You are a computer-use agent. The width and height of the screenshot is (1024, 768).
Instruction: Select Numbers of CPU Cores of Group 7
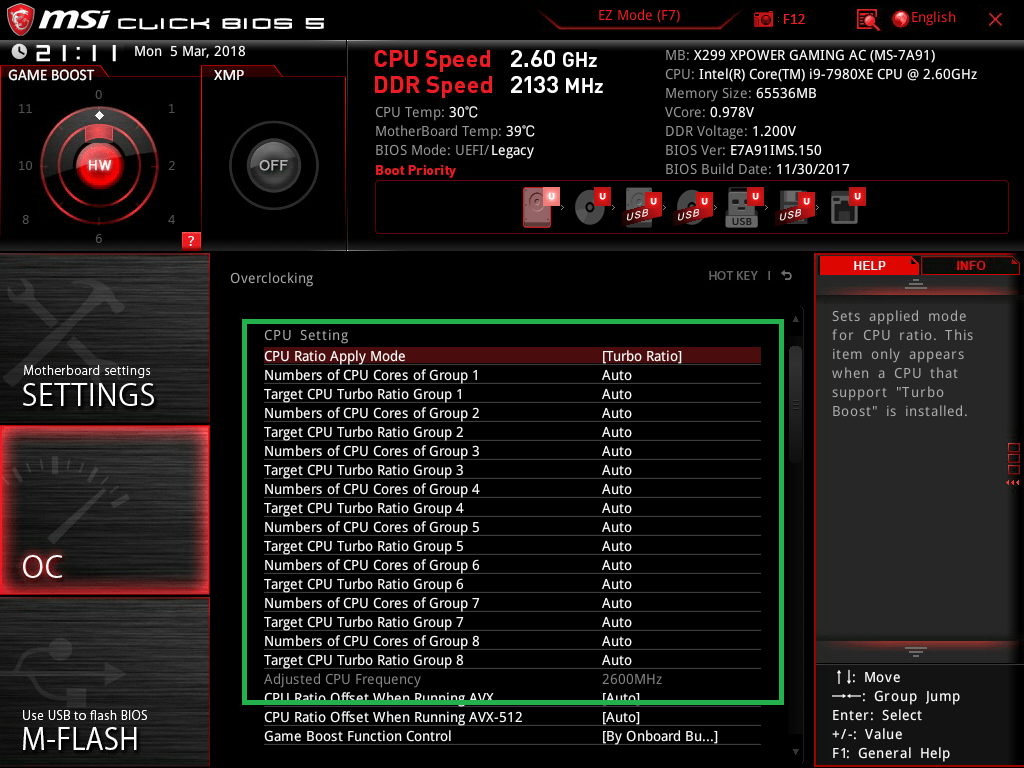512,602
